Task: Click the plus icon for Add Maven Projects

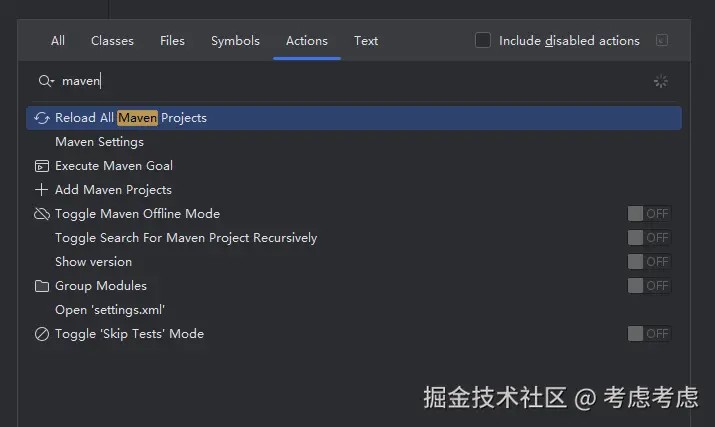Action: pyautogui.click(x=42, y=190)
